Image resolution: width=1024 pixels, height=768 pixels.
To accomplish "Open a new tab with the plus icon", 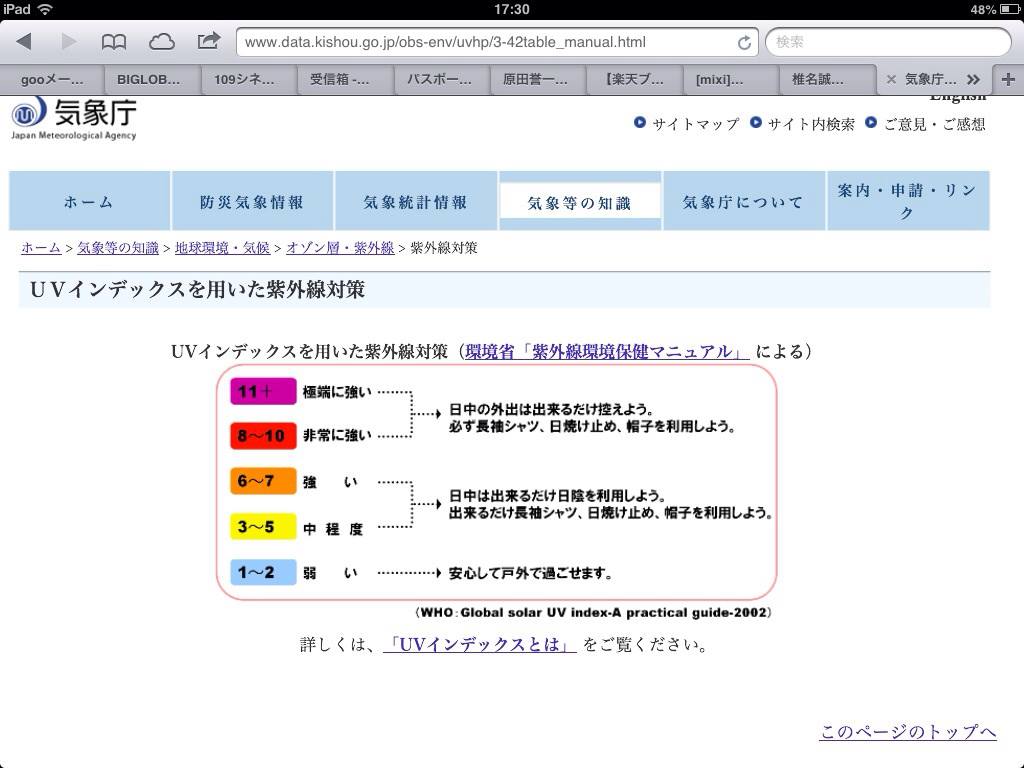I will pos(1007,79).
